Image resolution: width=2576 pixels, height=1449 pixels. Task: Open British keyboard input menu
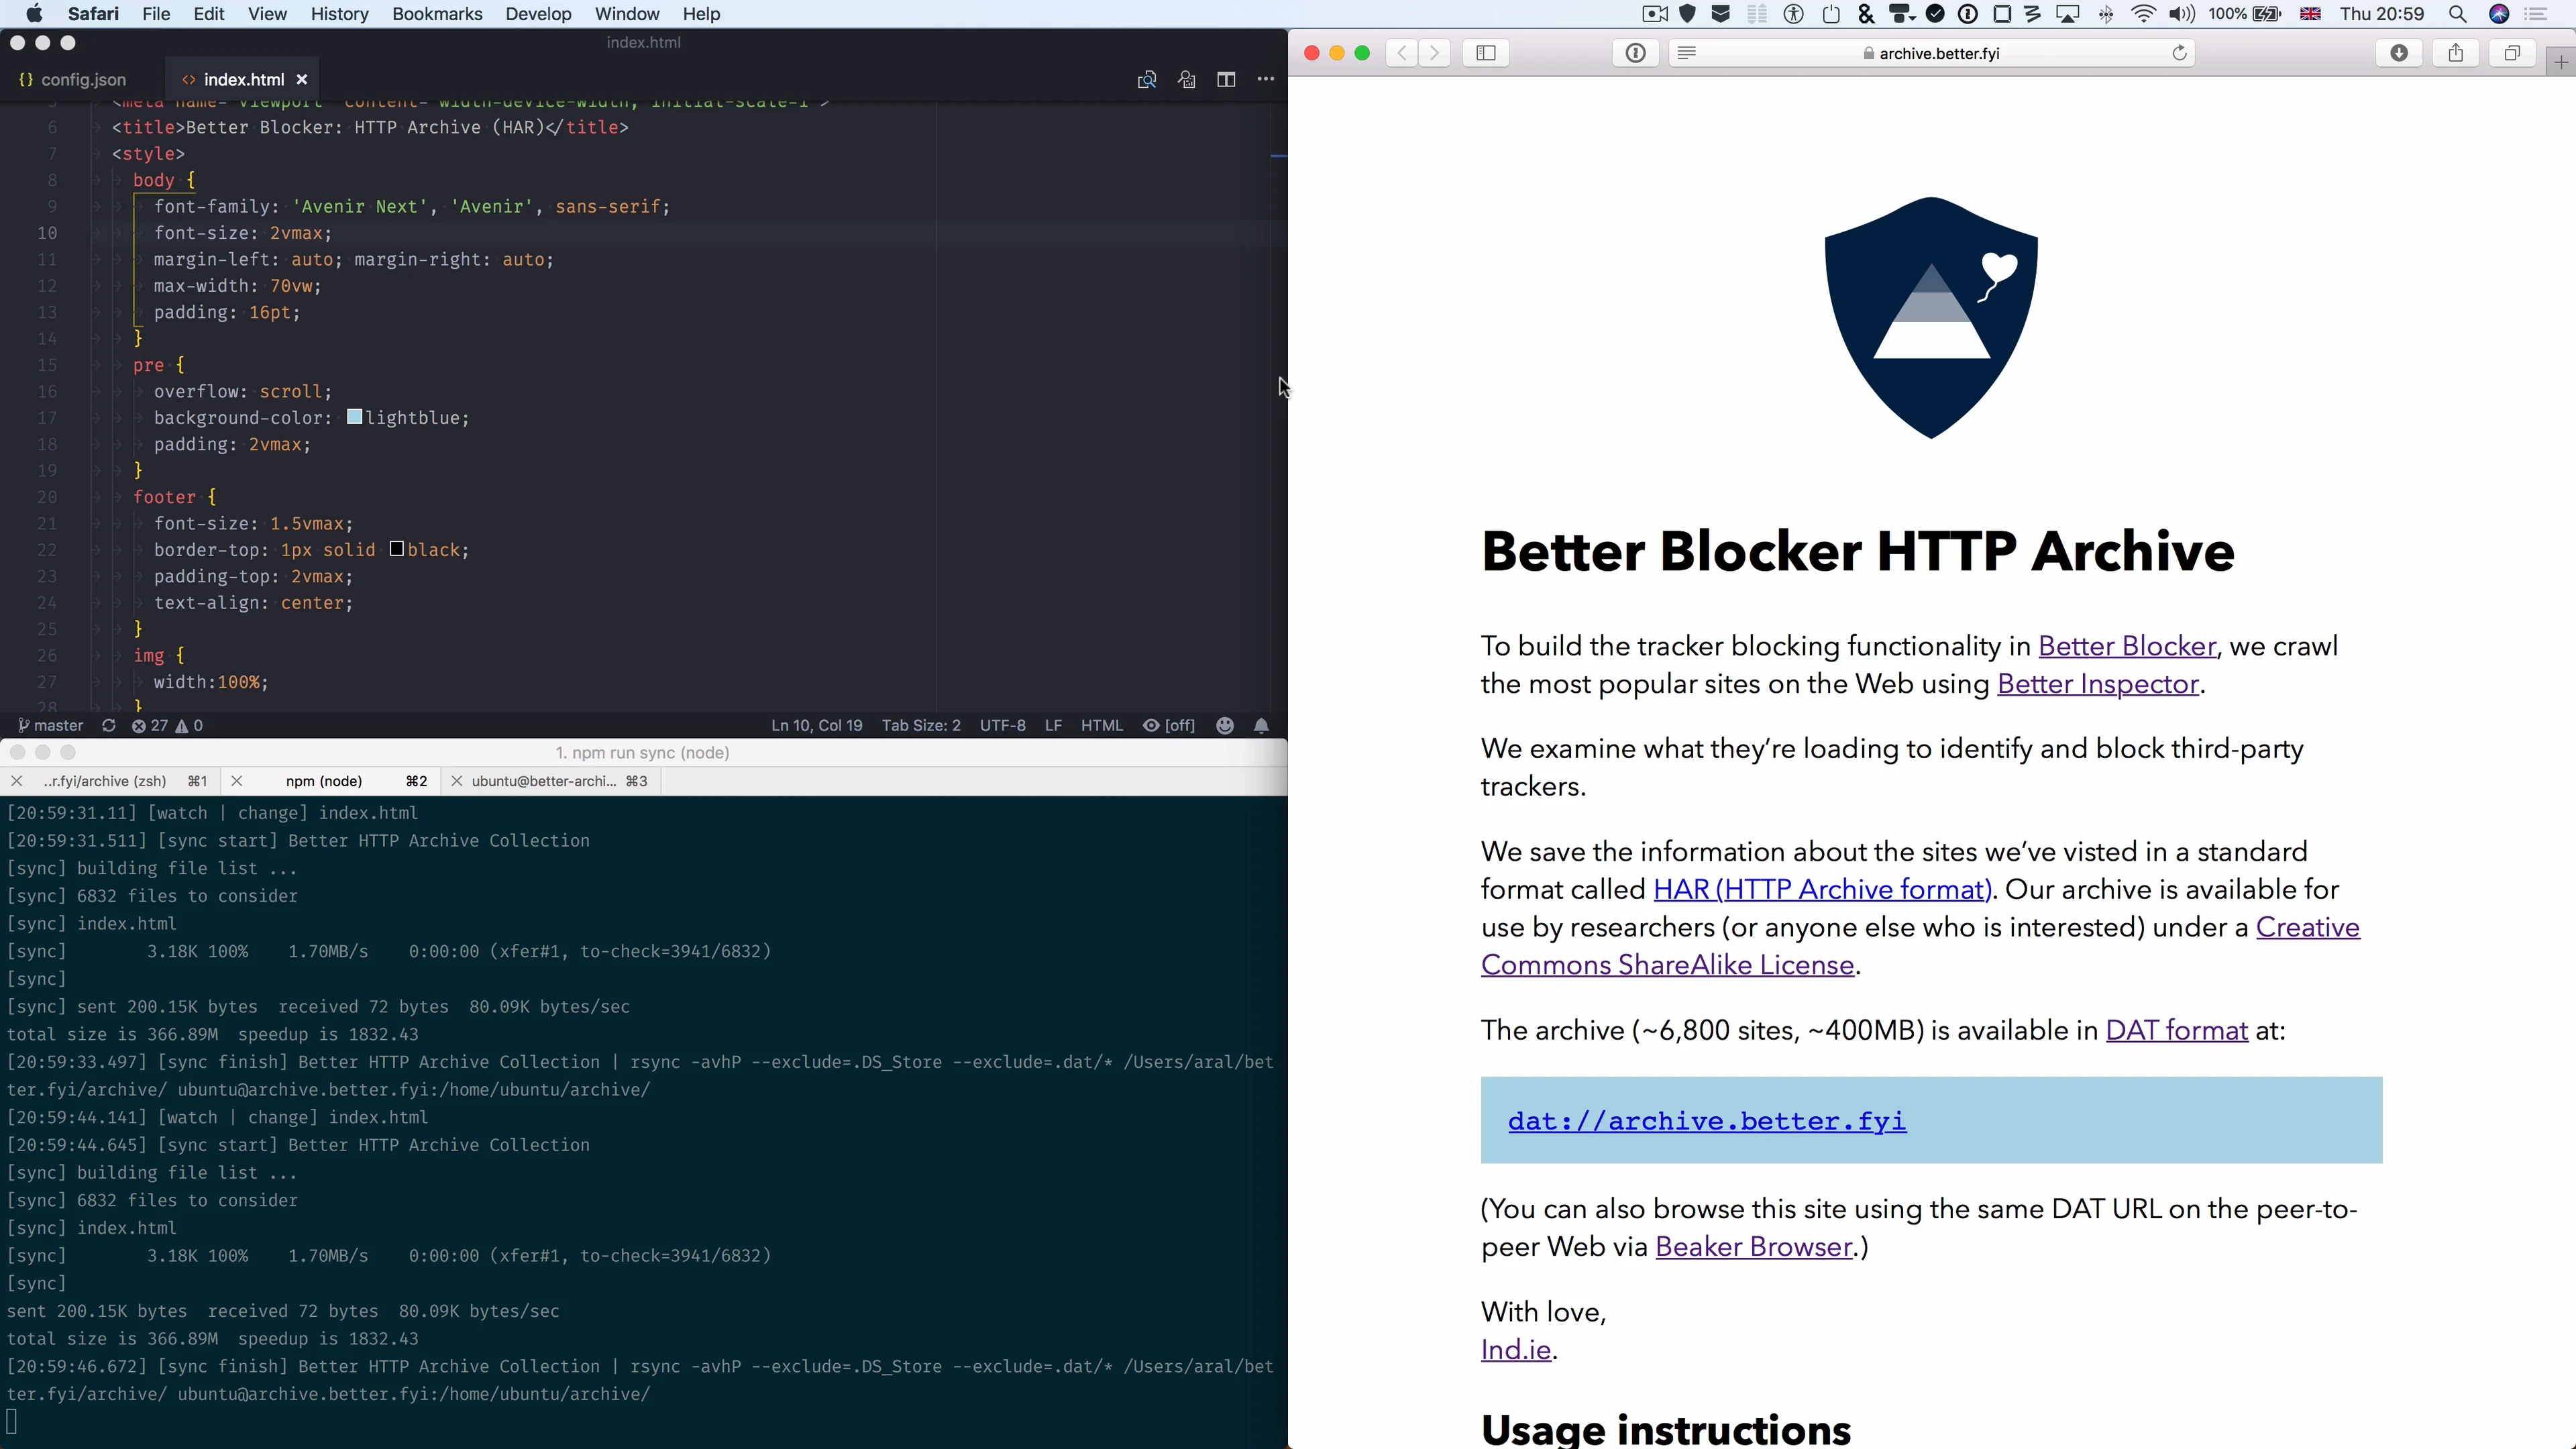point(2310,14)
